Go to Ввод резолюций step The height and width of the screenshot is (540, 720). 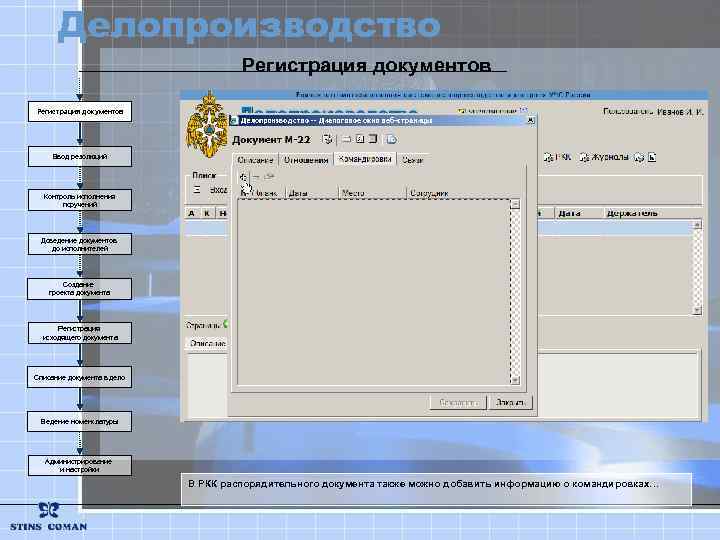click(80, 157)
